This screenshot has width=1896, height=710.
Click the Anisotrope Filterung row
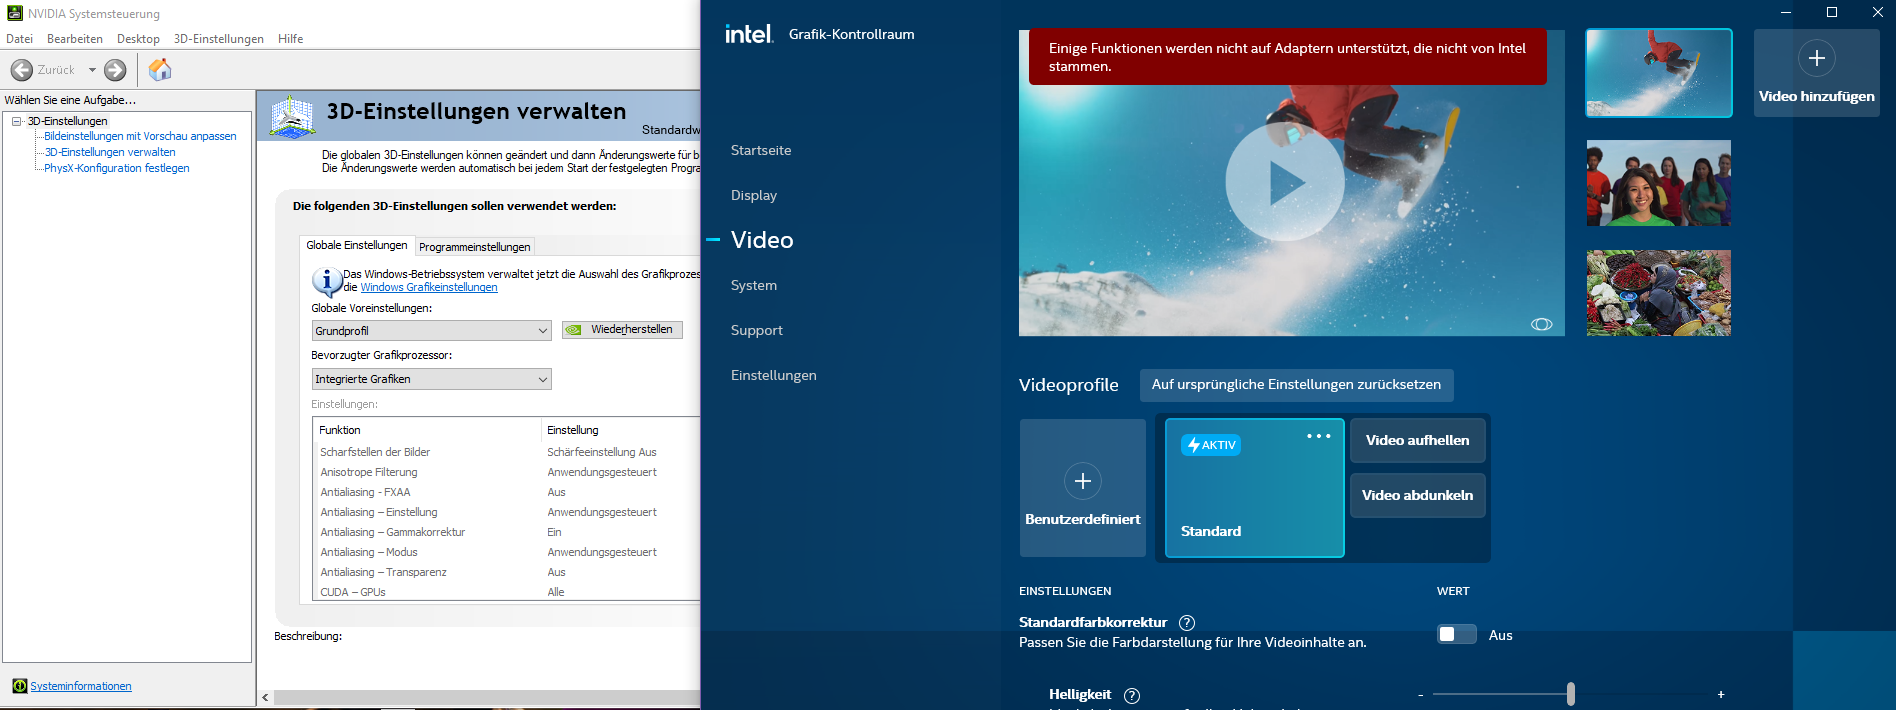coord(507,472)
